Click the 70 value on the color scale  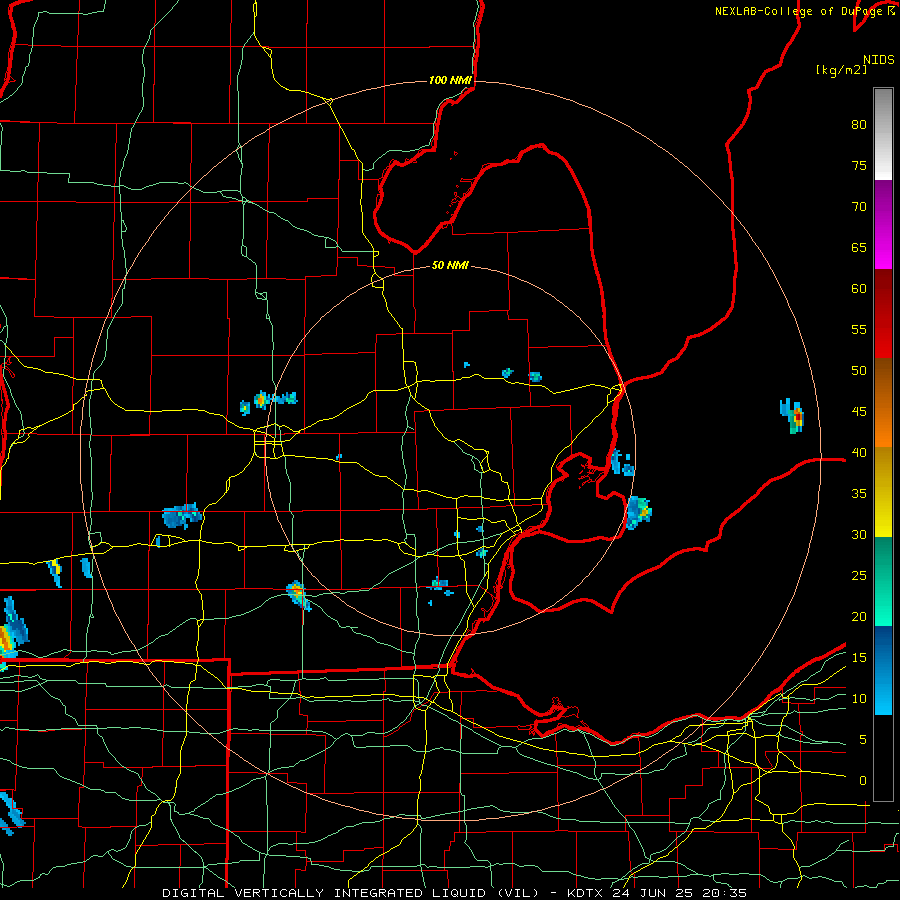click(859, 207)
